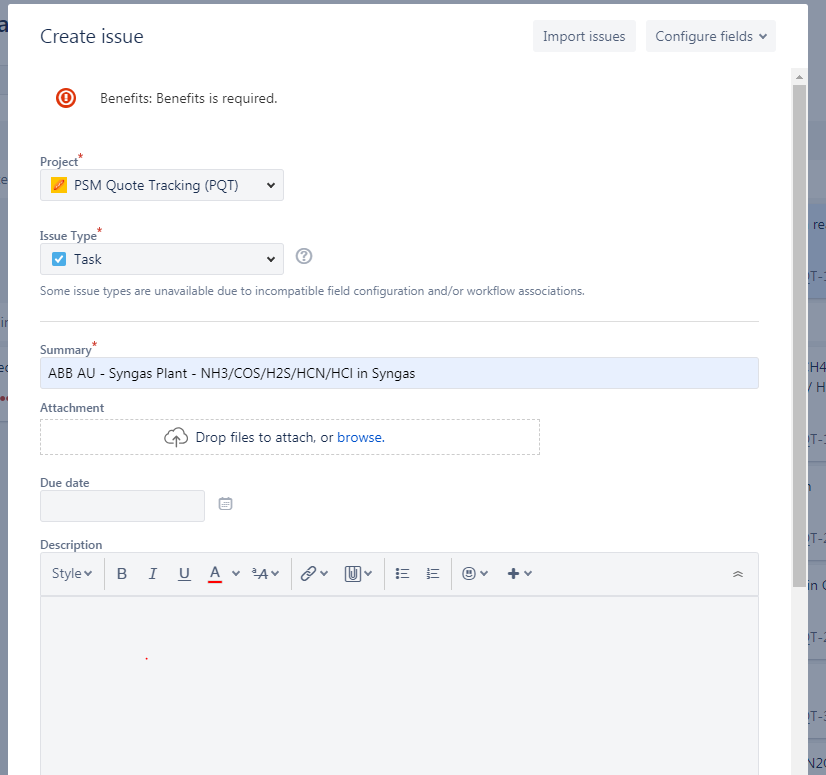Open text color picker dropdown arrow

[x=236, y=573]
